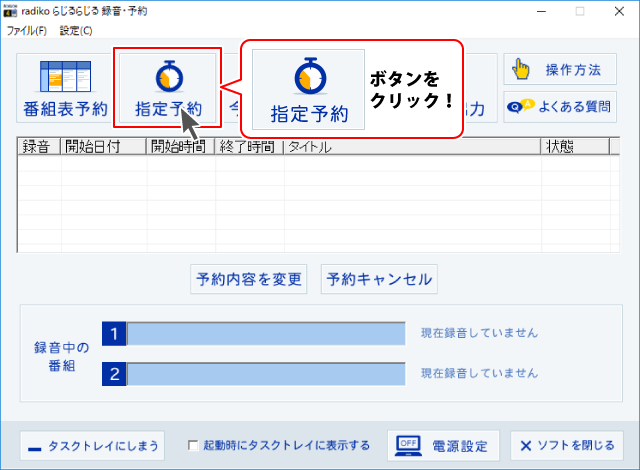Click the 予約内容を変更 button

click(x=249, y=279)
